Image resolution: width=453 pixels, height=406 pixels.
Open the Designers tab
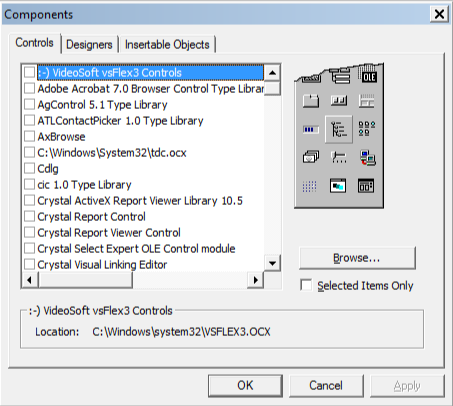point(89,45)
